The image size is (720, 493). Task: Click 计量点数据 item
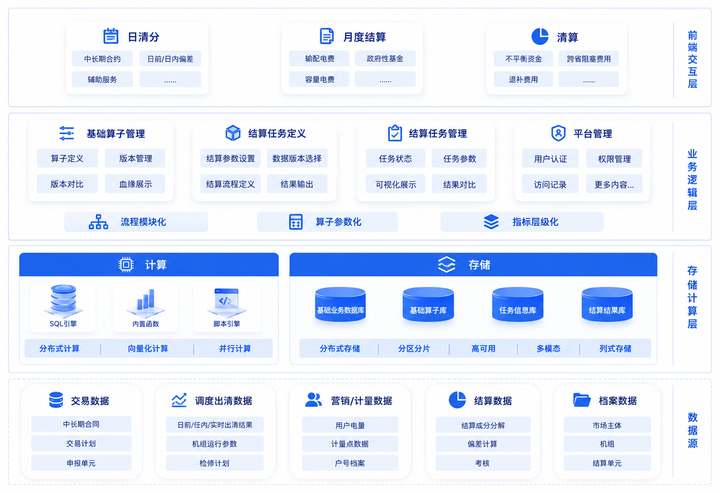tap(350, 444)
